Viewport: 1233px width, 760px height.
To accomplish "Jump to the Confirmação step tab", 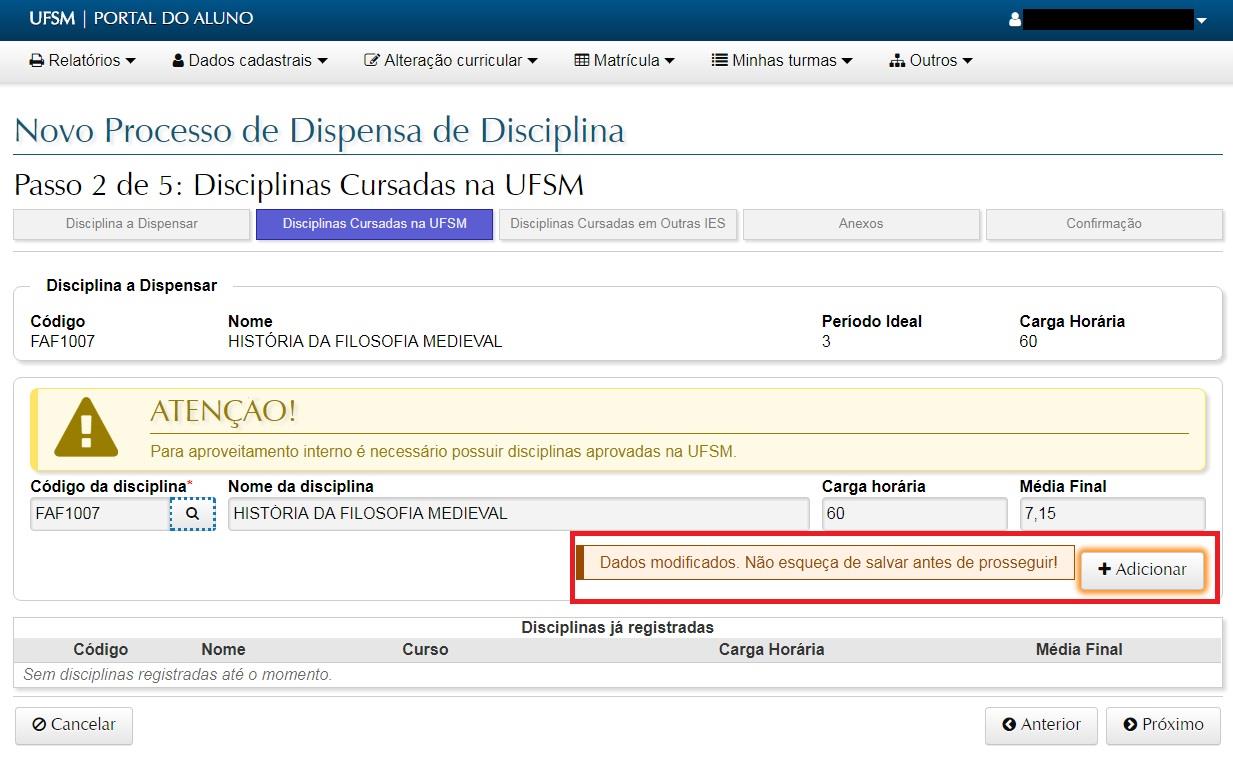I will pyautogui.click(x=1103, y=224).
